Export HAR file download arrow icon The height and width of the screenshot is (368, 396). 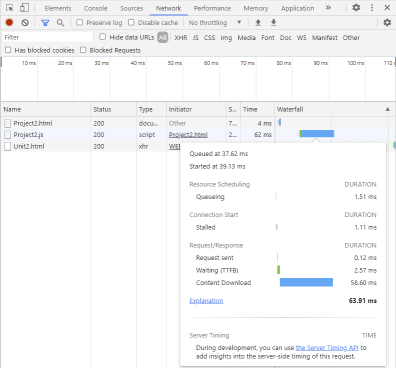pyautogui.click(x=273, y=23)
